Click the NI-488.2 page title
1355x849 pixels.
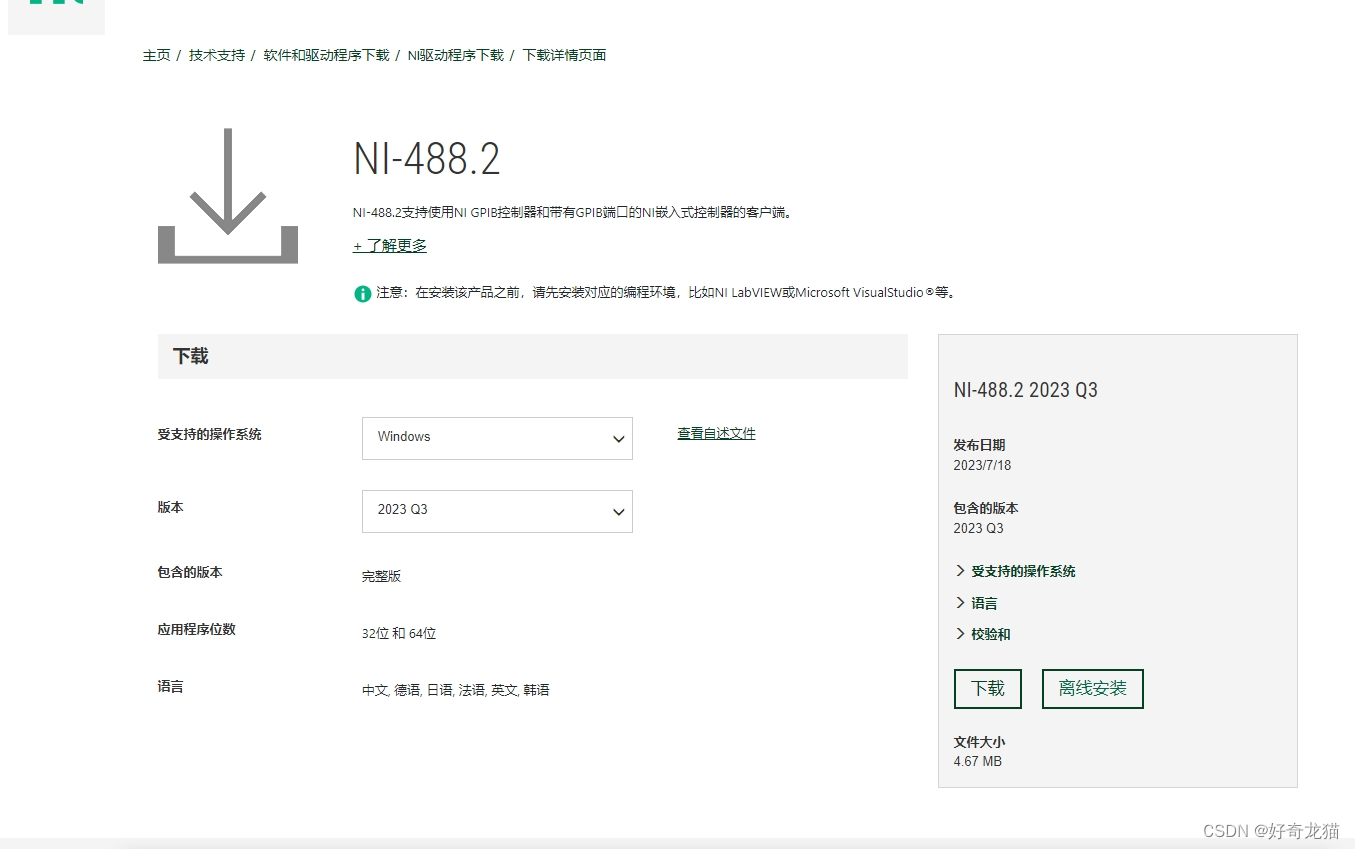pos(427,159)
